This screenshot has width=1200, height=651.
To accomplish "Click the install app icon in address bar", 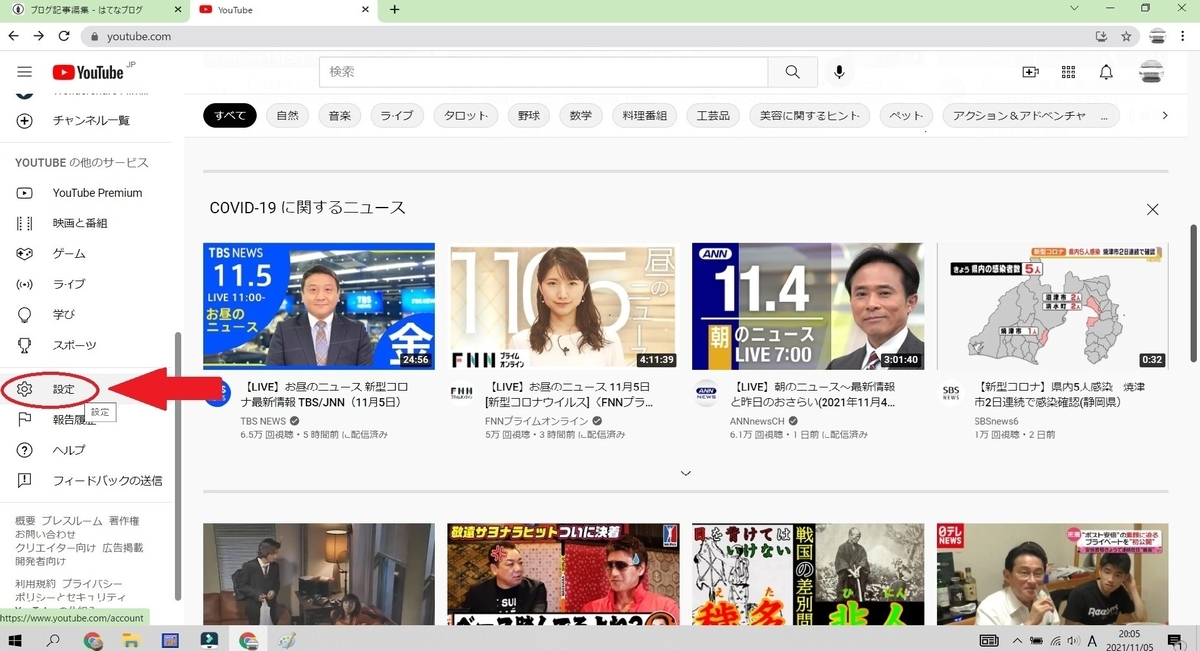I will 1101,36.
